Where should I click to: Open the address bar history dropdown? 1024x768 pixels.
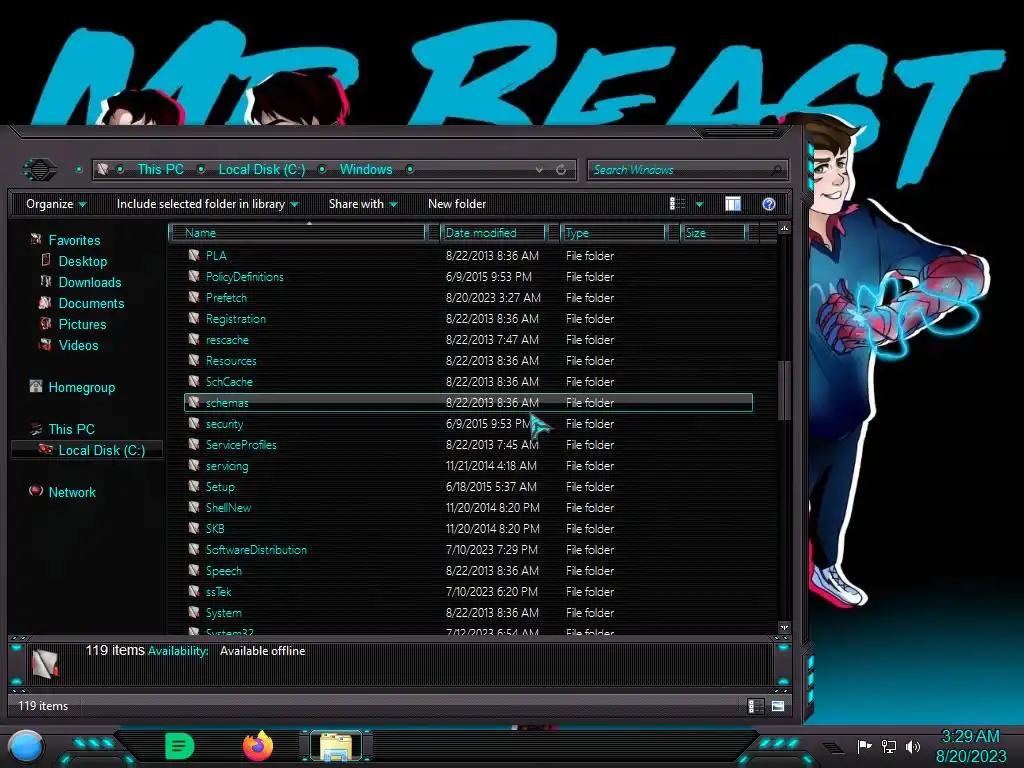pos(539,170)
